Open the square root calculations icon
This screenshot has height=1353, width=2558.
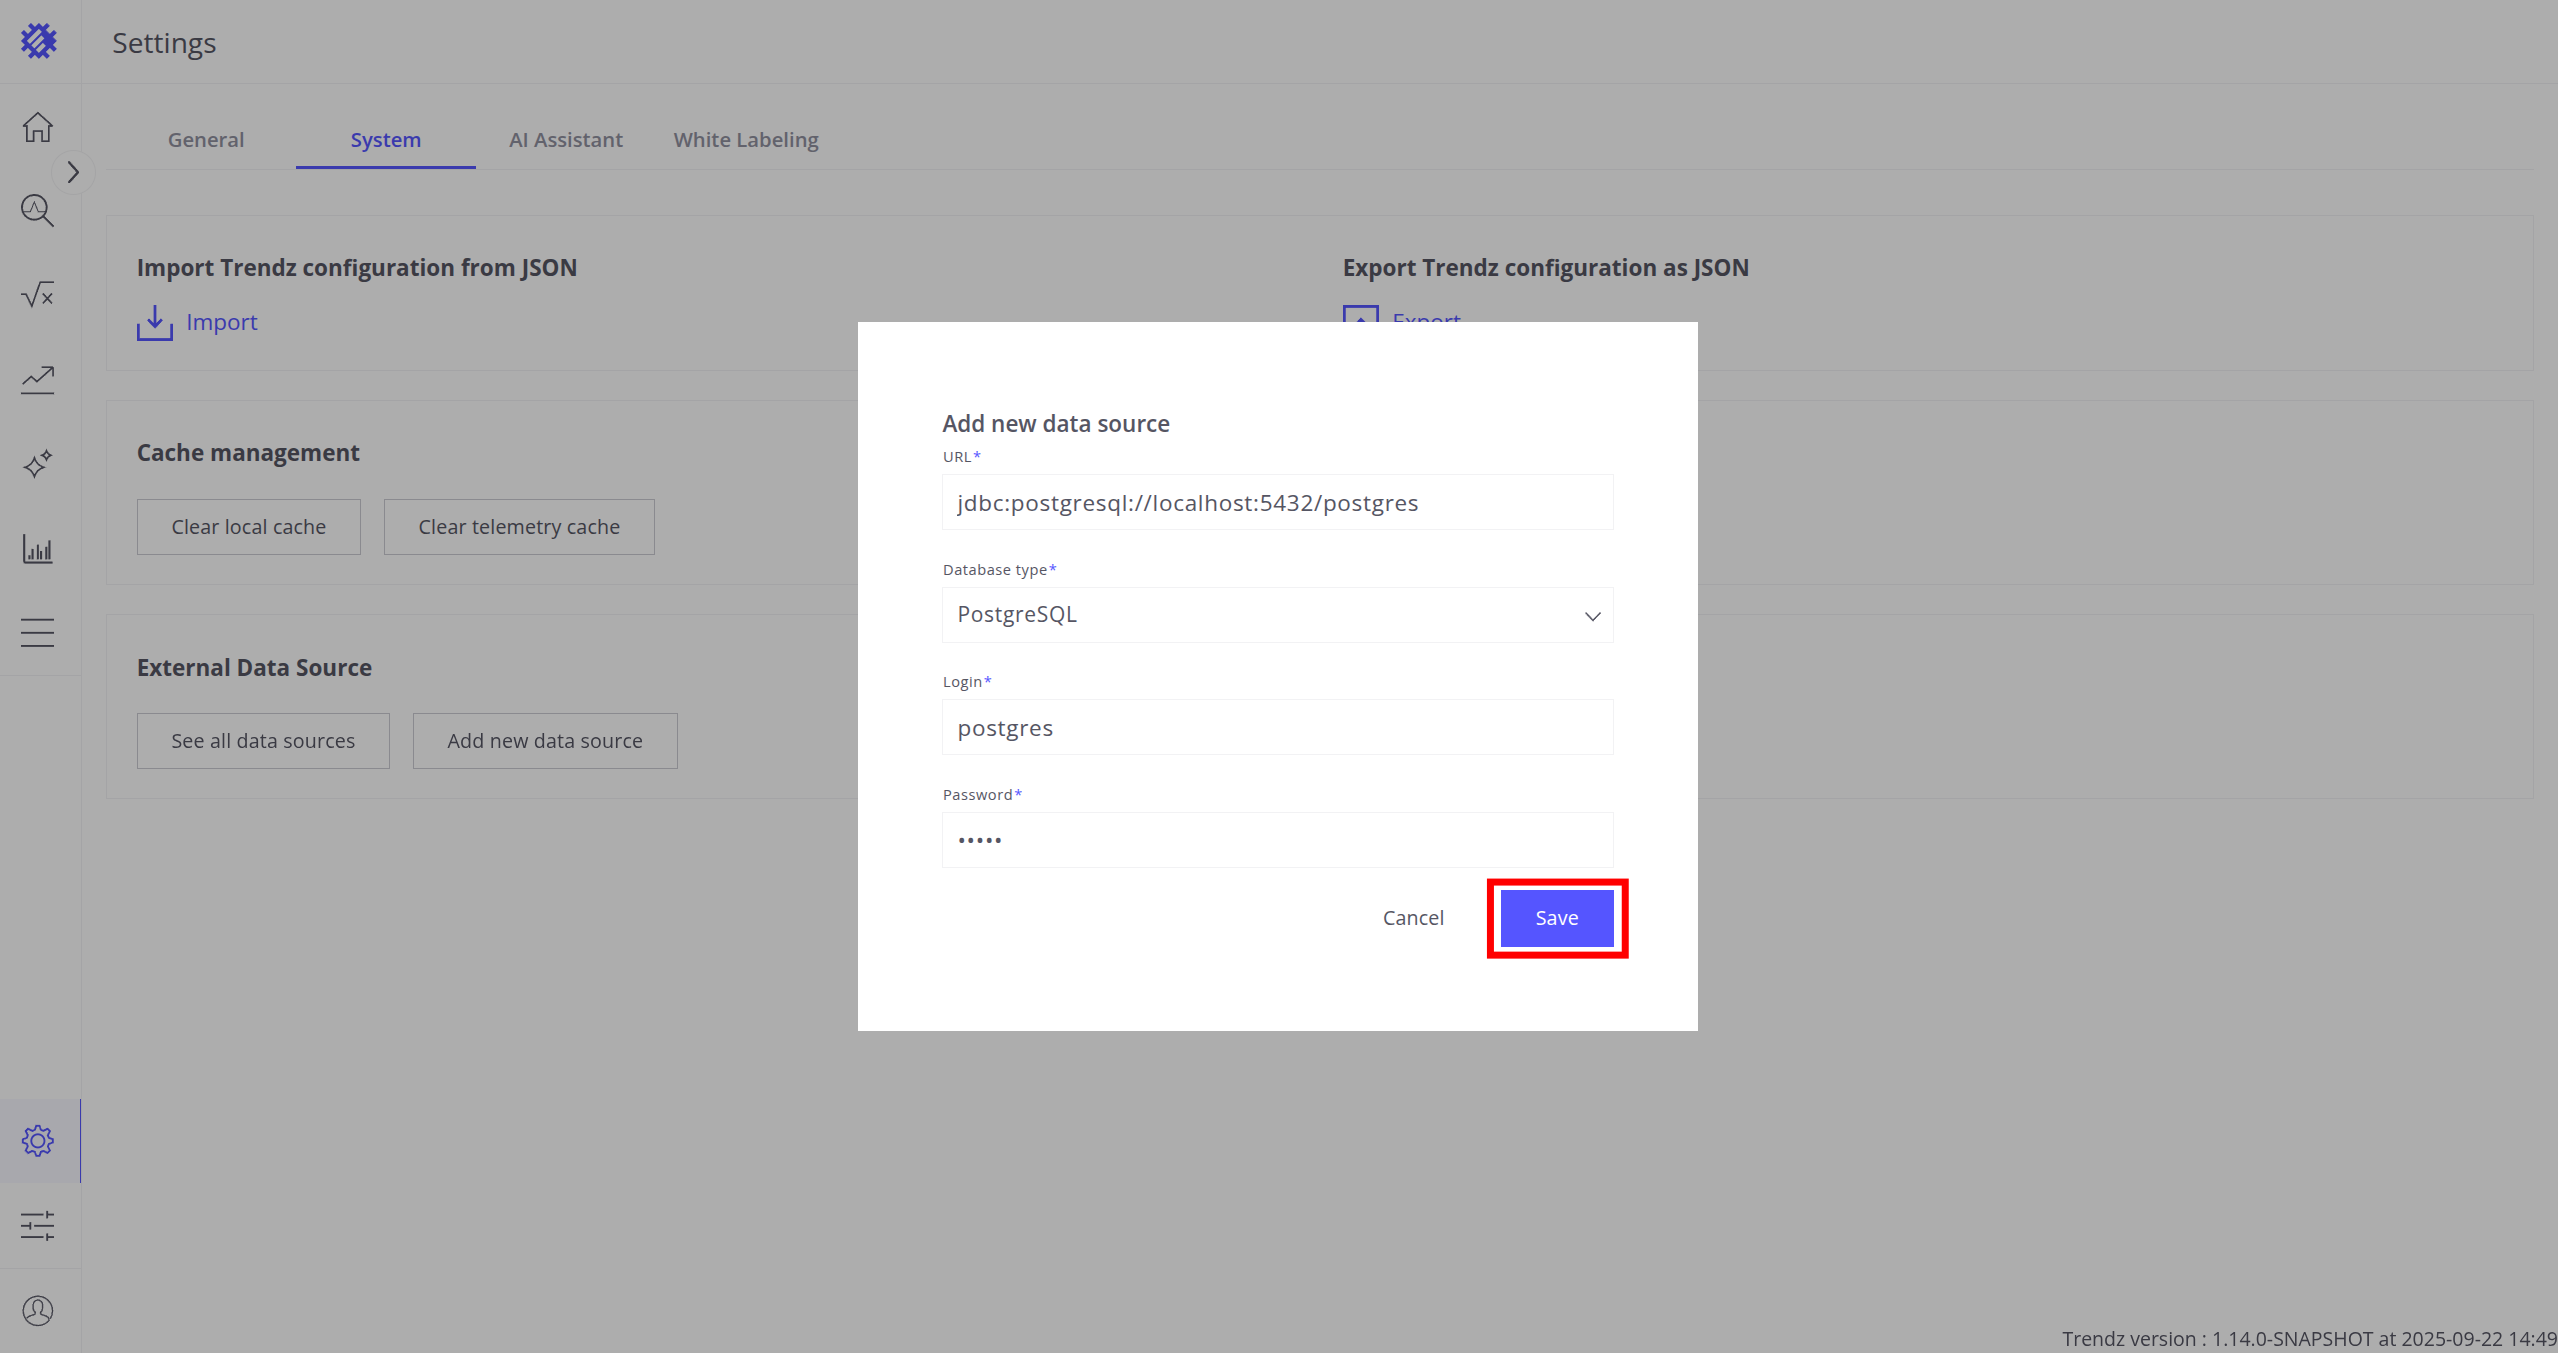click(38, 295)
